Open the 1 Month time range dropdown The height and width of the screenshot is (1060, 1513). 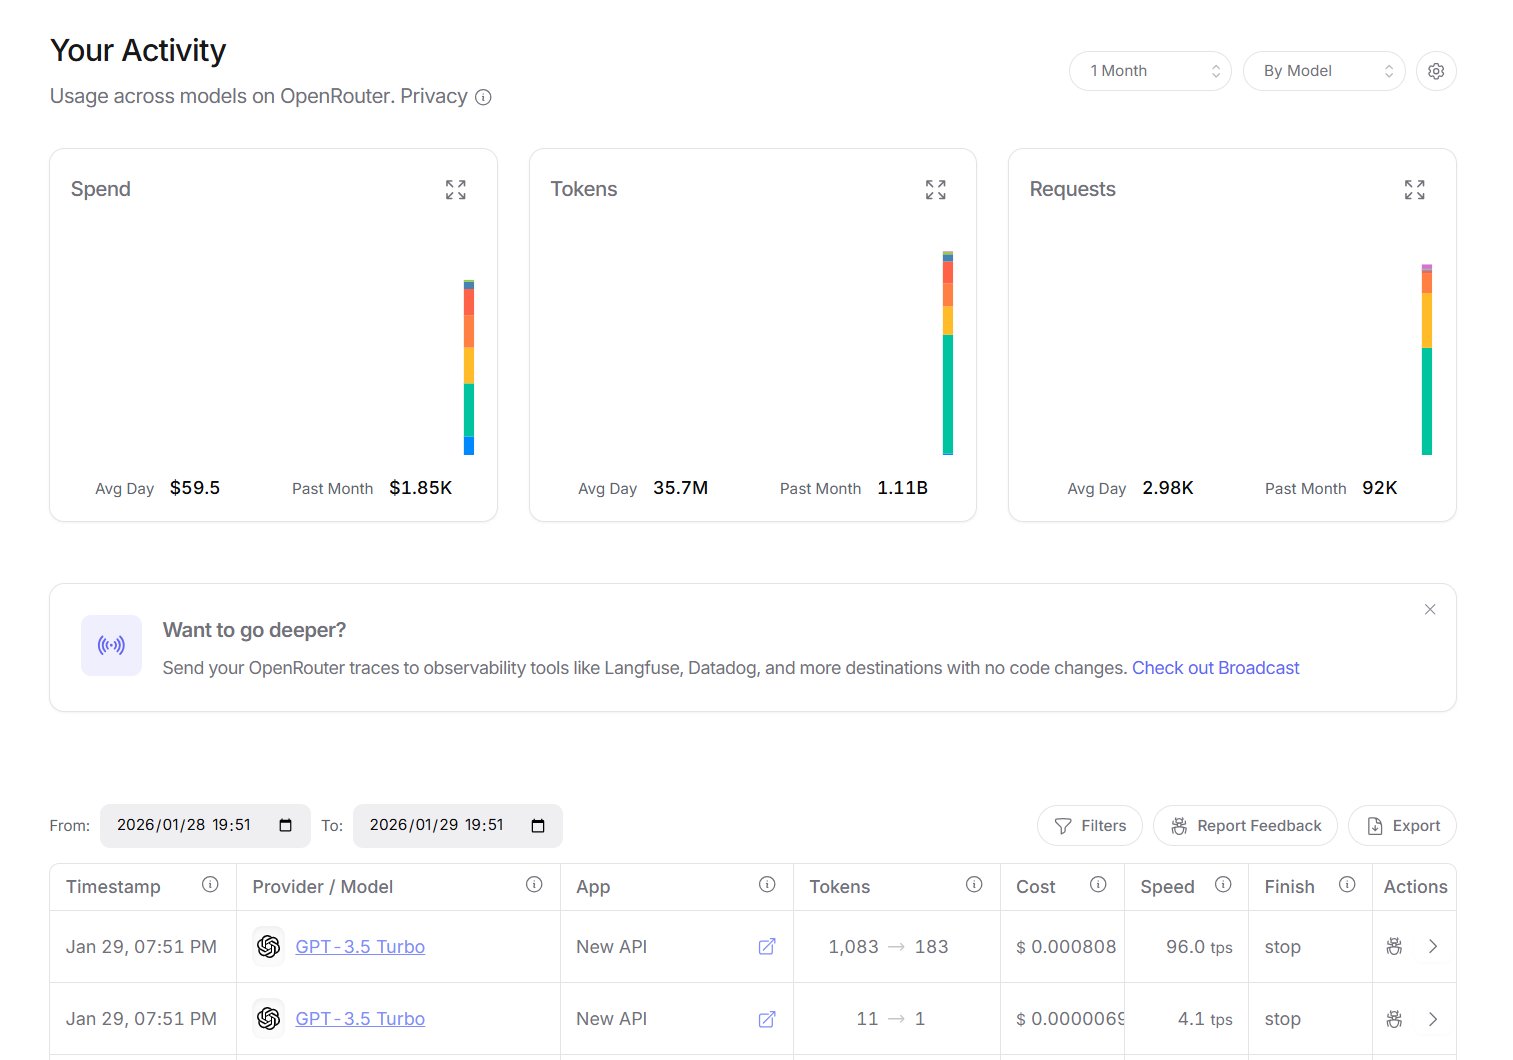pos(1150,71)
